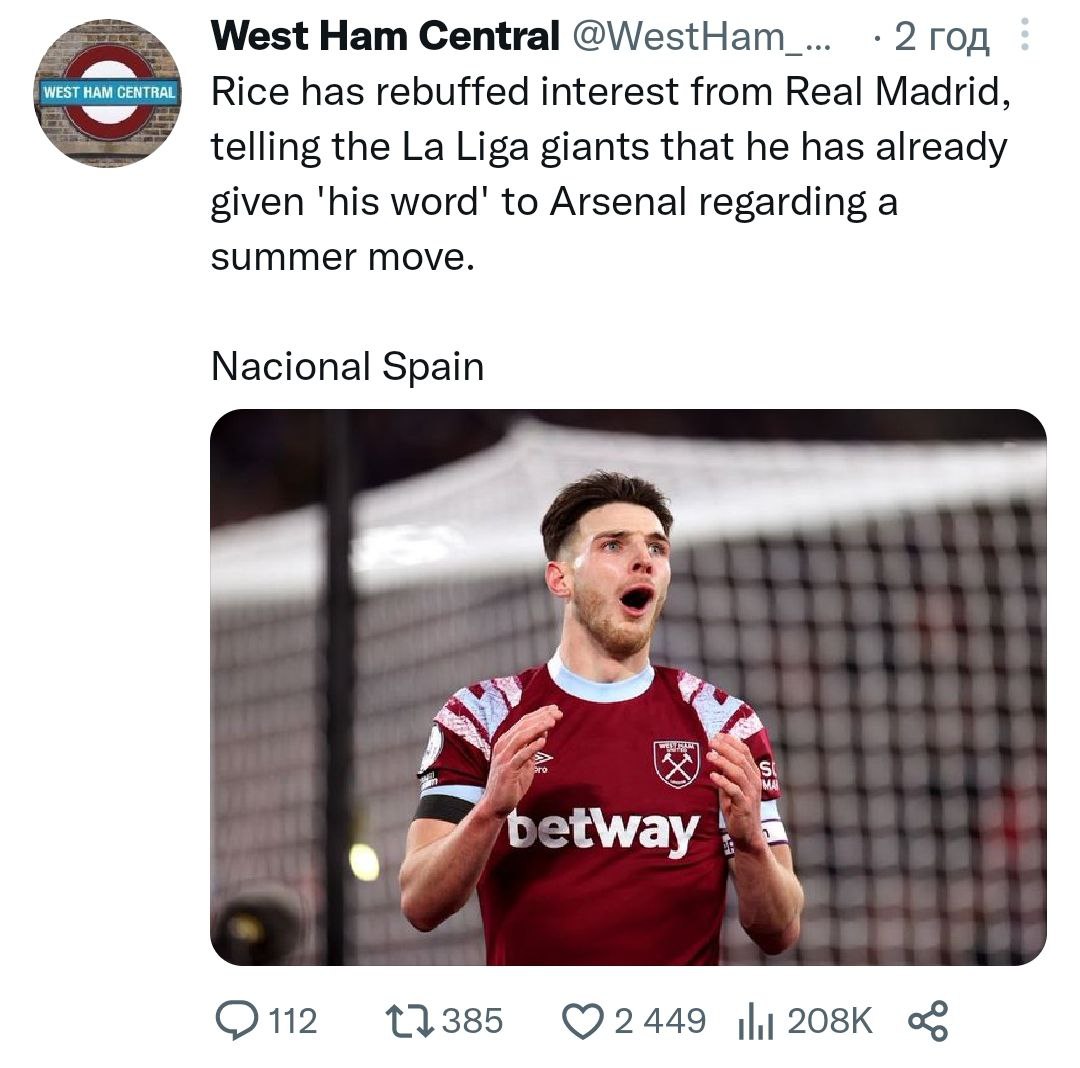This screenshot has height=1068, width=1080.
Task: Click the reply speech bubble icon
Action: 237,1021
